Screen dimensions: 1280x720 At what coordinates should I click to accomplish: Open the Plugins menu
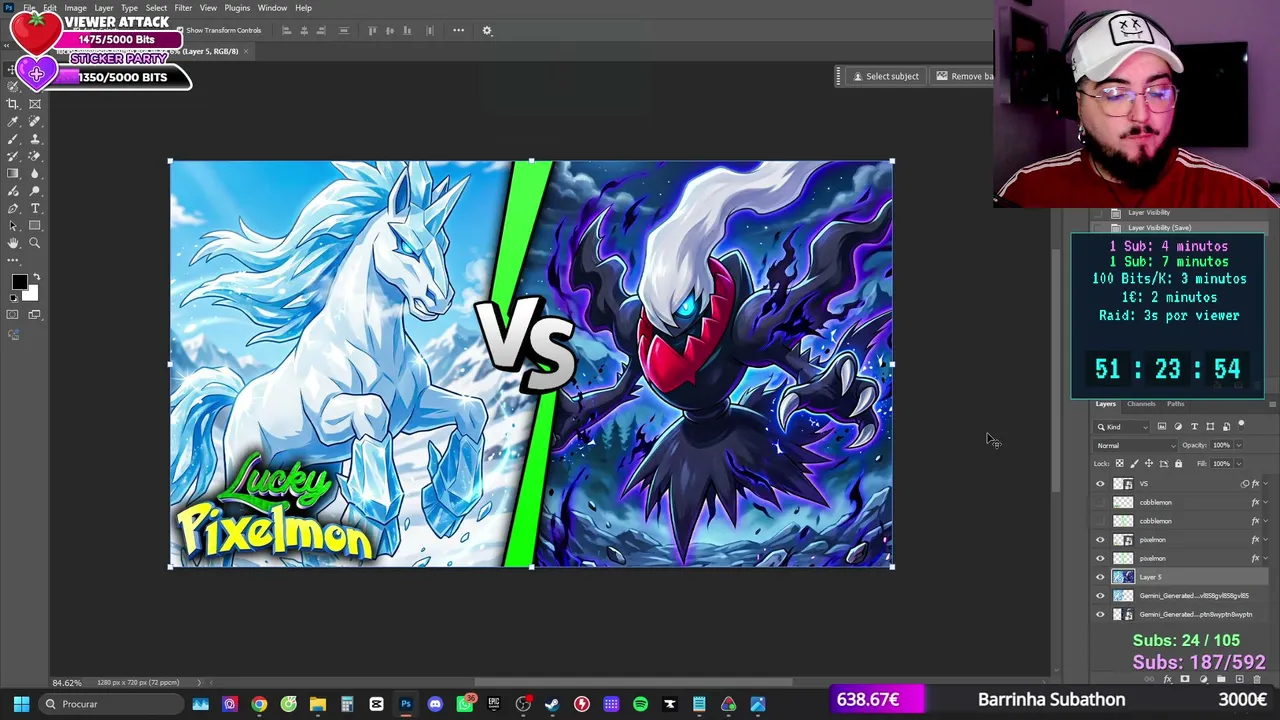237,8
